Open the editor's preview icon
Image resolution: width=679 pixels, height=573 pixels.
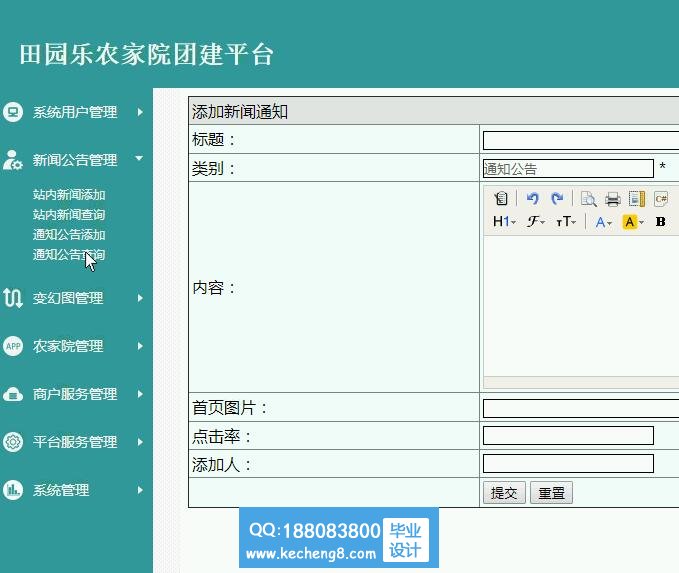click(588, 199)
